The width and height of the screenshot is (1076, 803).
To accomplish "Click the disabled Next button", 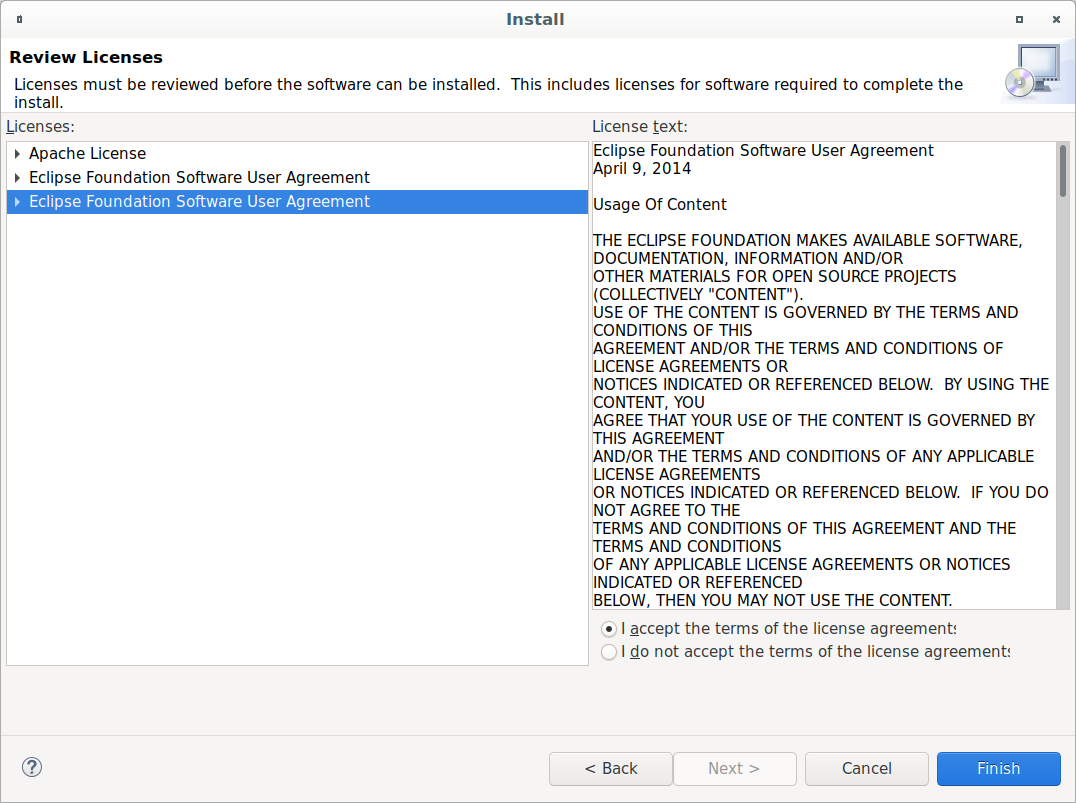I will 734,768.
